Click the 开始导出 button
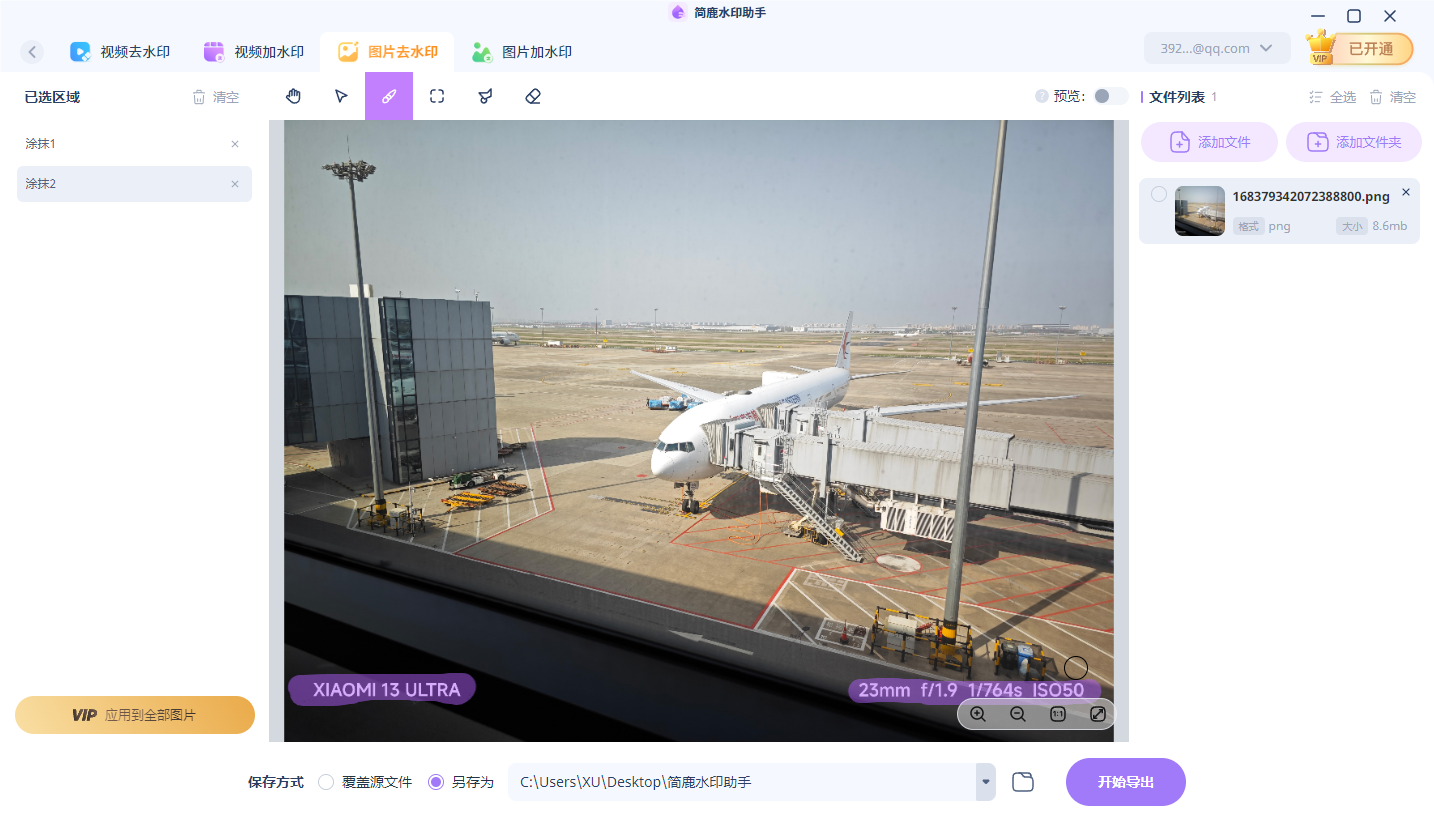 1126,782
